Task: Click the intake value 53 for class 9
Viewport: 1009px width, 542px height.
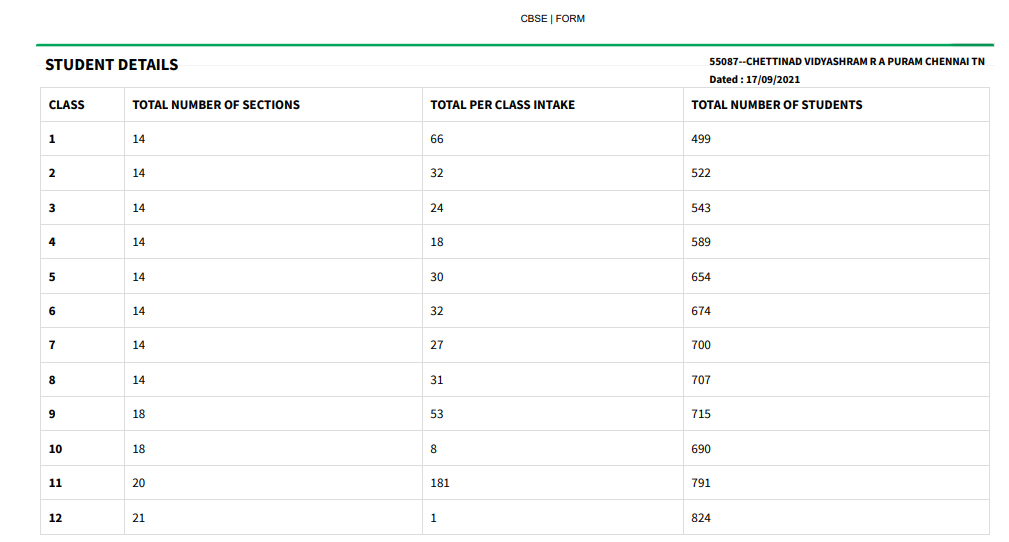Action: pos(553,414)
